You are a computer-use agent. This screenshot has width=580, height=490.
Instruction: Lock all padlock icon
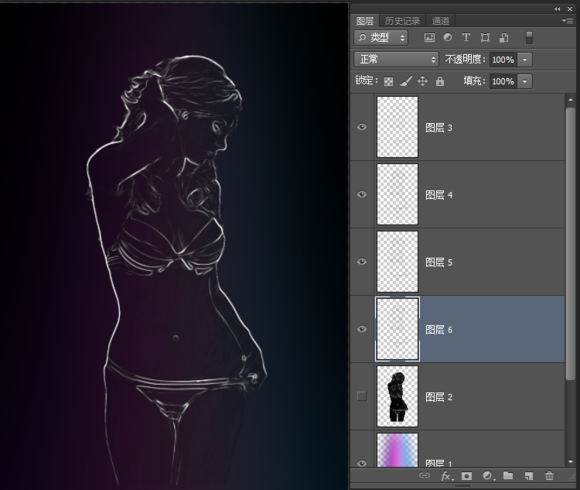tap(439, 81)
